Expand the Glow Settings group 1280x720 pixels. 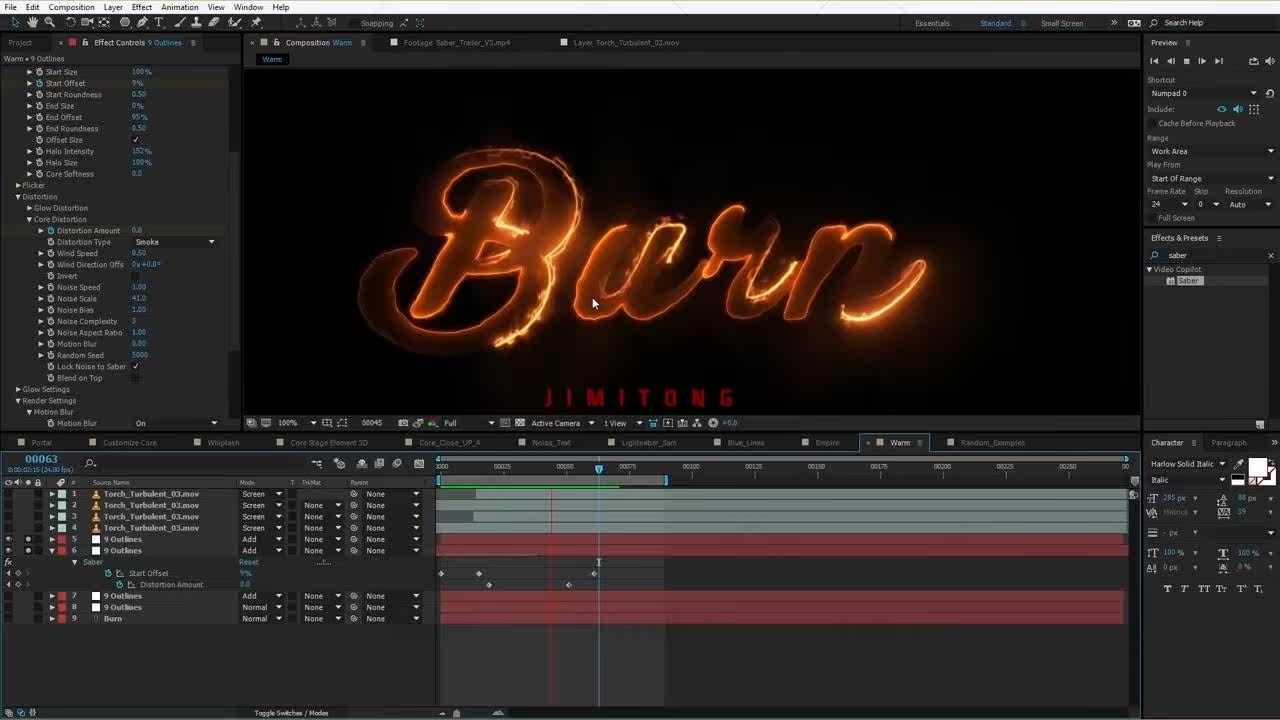pos(18,389)
